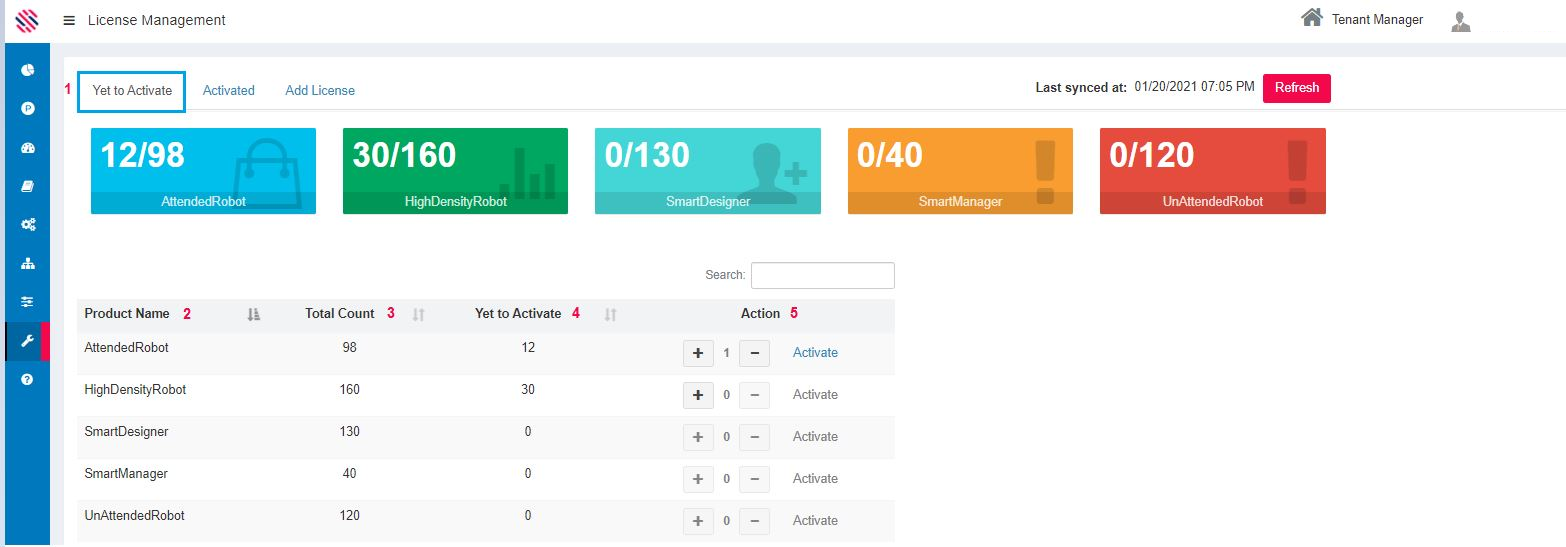
Task: Toggle the hamburger menu icon
Action: (x=69, y=20)
